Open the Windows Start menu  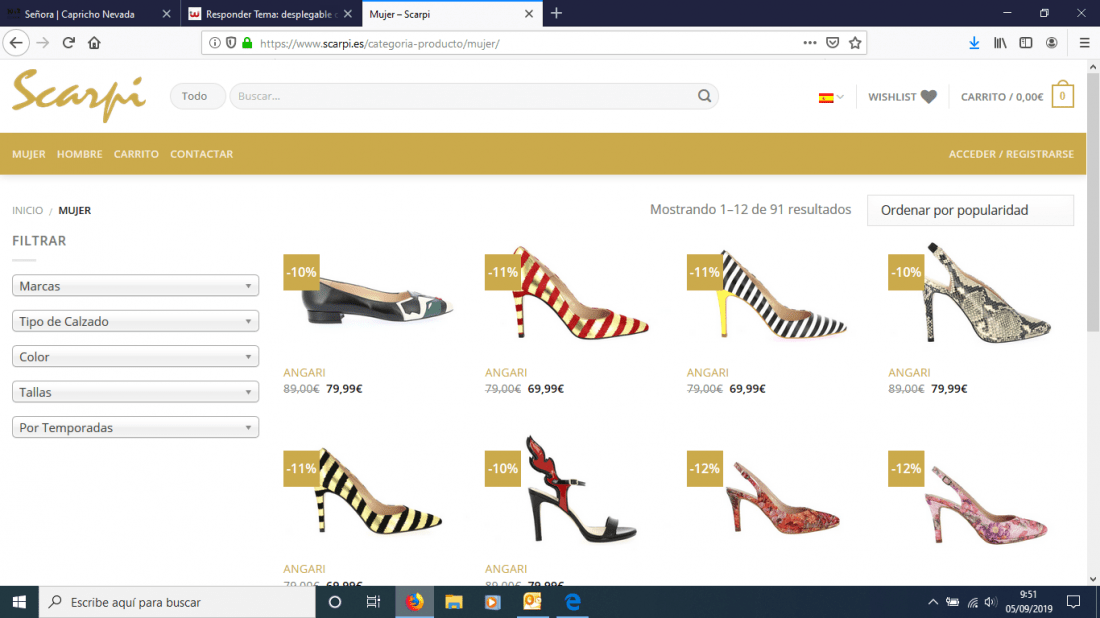[19, 602]
